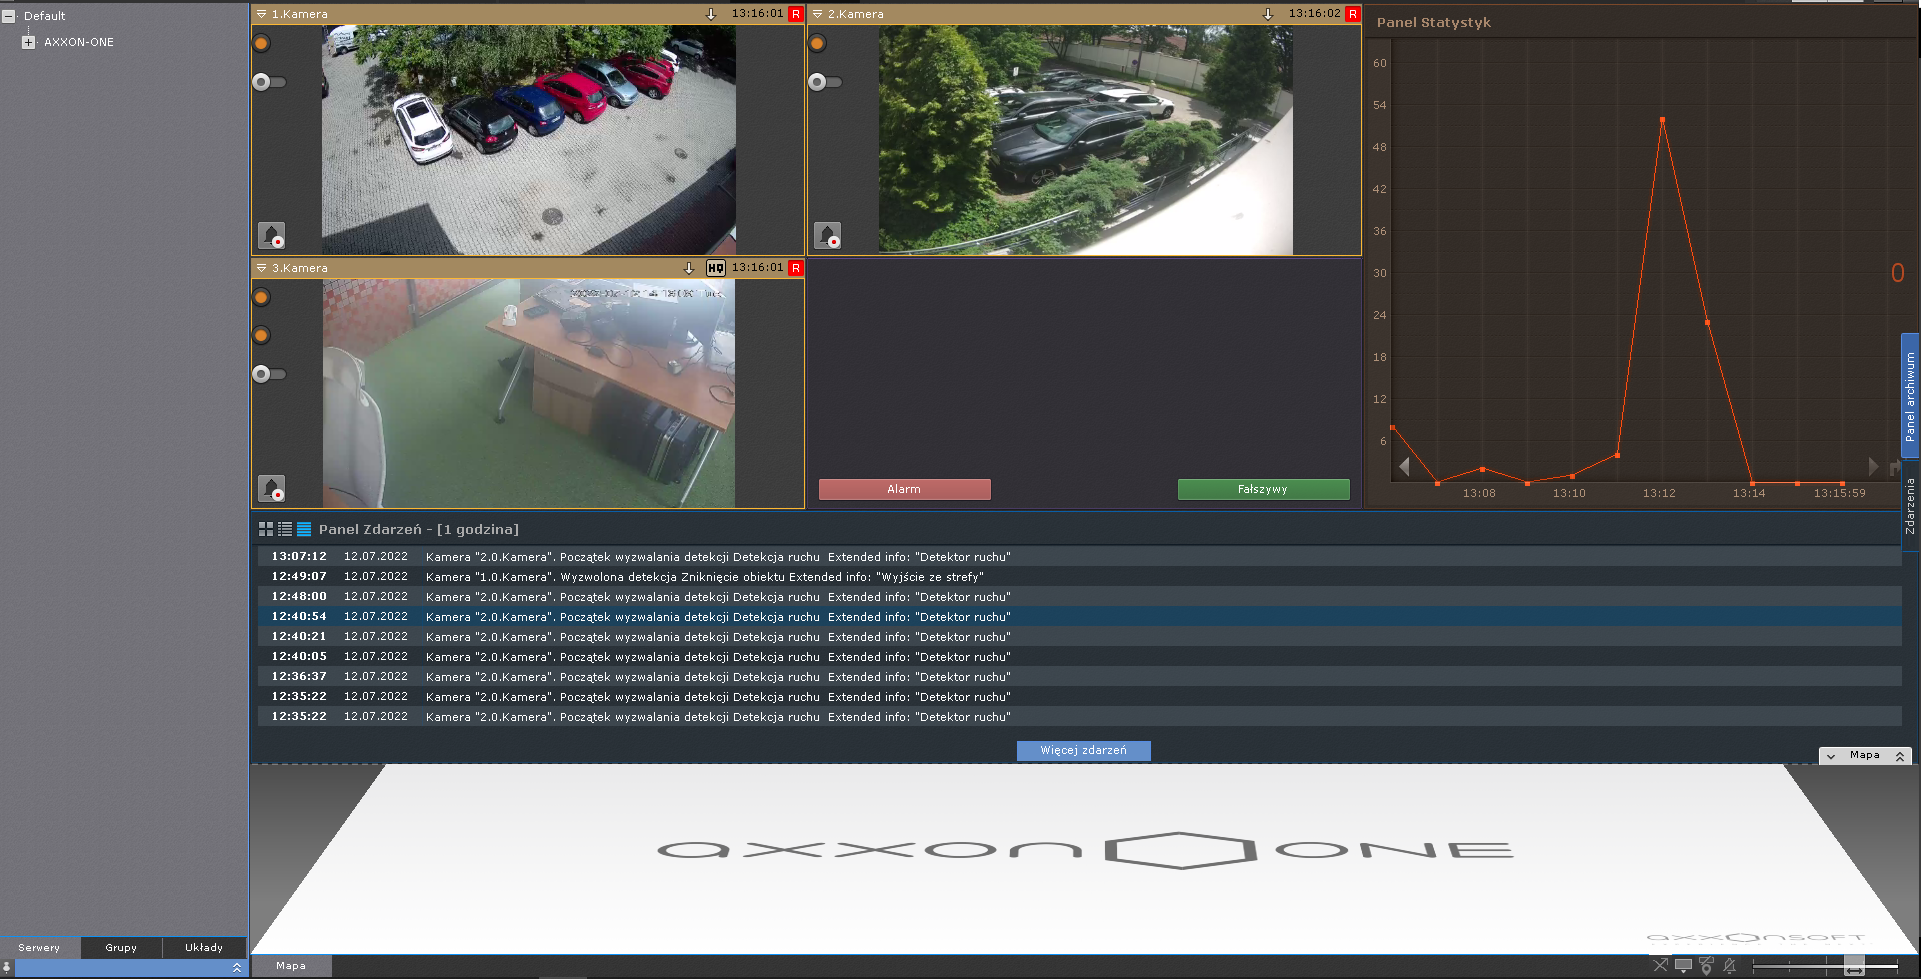
Task: Click alarm bell icon on 1.Kamera
Action: (x=272, y=236)
